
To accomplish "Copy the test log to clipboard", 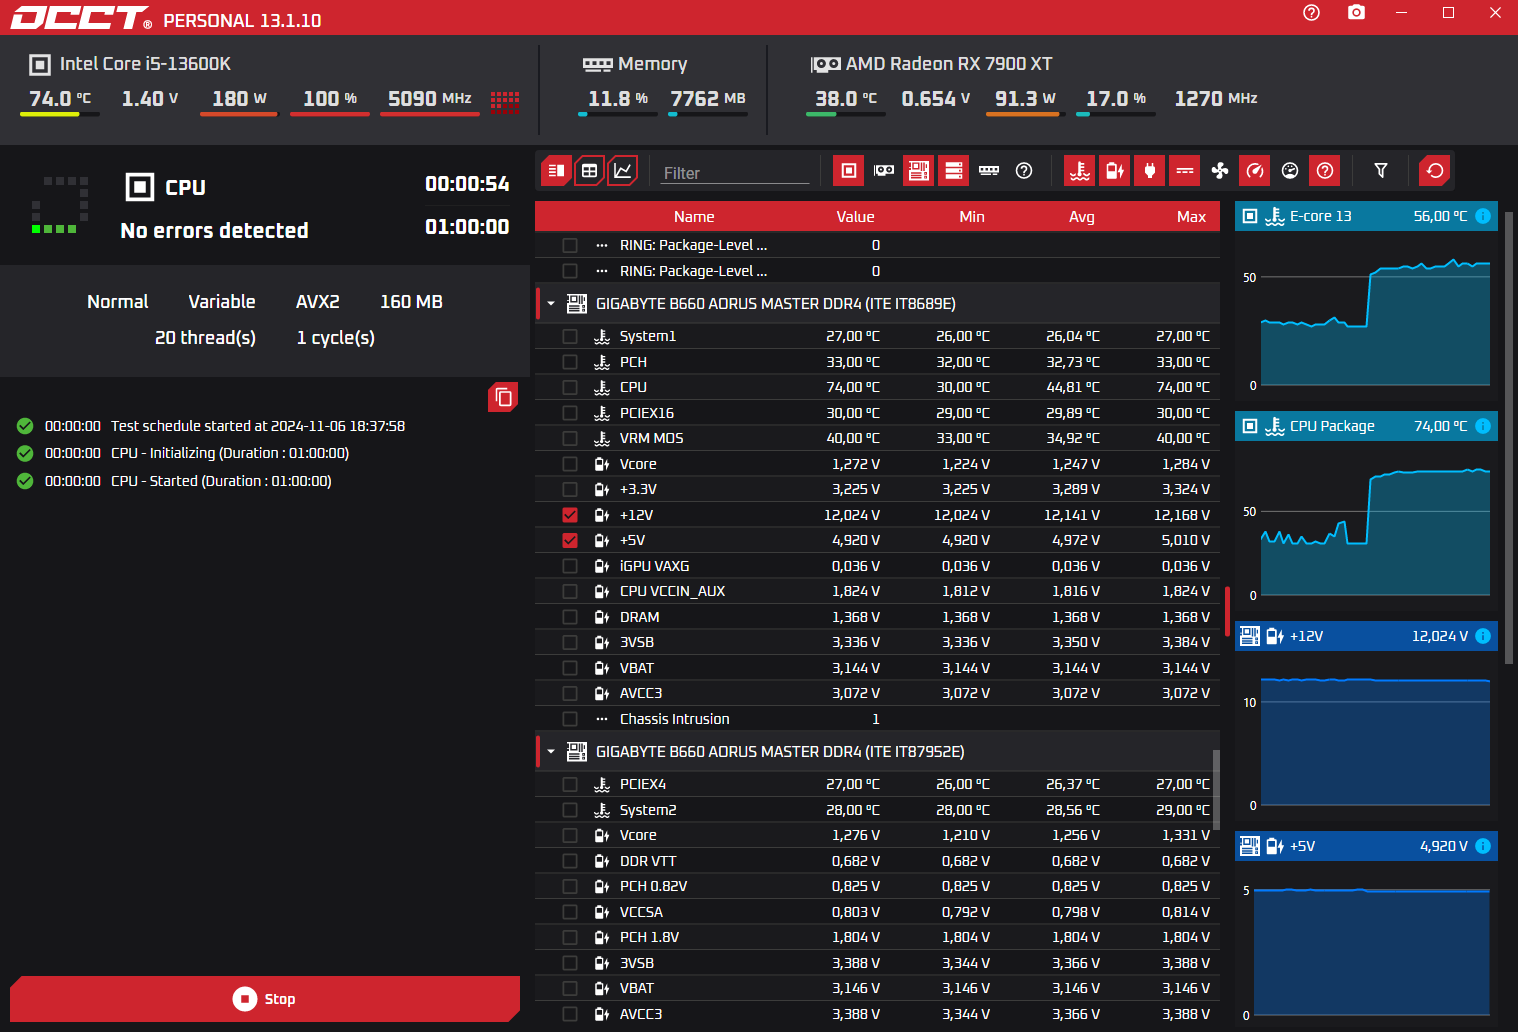I will click(x=503, y=398).
